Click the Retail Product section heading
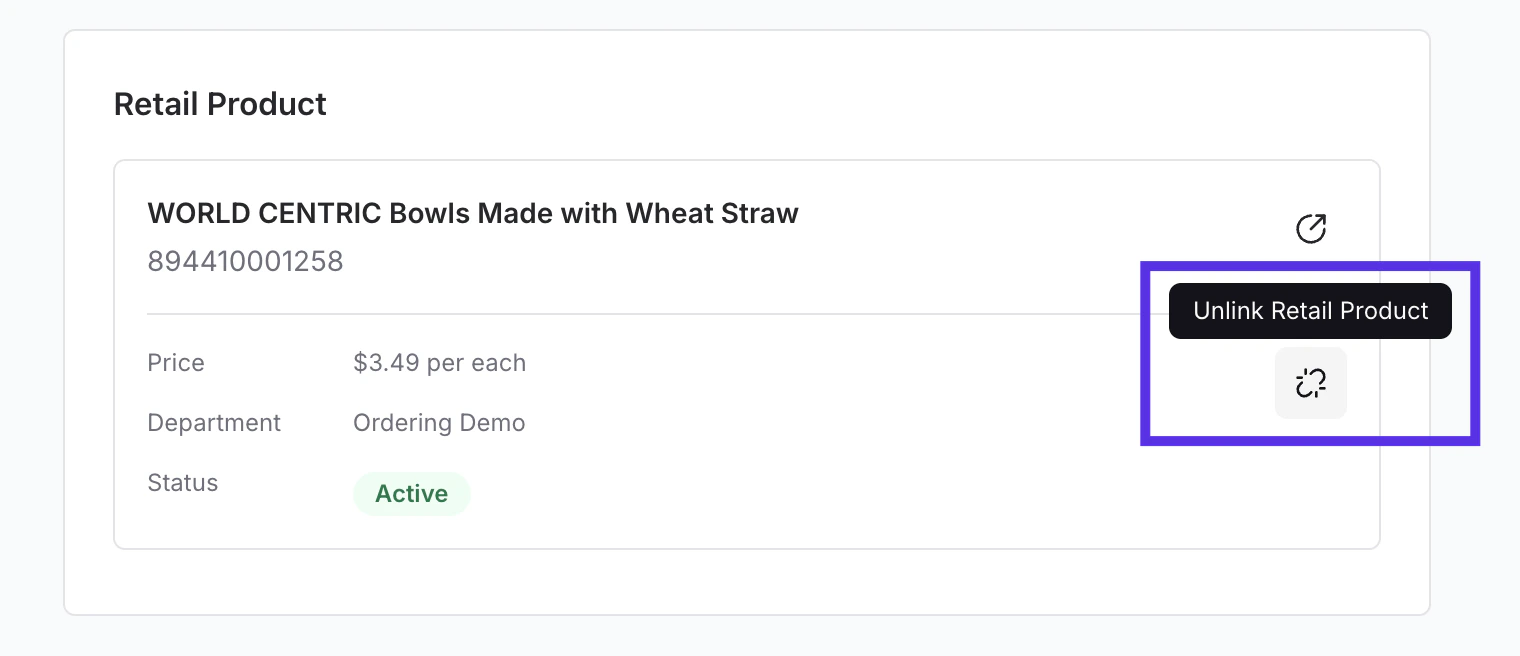This screenshot has width=1520, height=656. [x=220, y=104]
